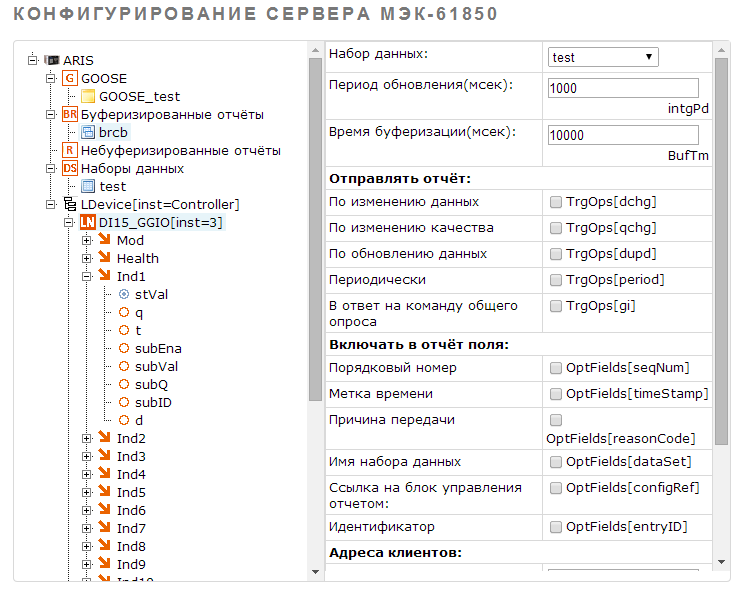Click the update period field with 1000
742x595 pixels.
tap(622, 88)
